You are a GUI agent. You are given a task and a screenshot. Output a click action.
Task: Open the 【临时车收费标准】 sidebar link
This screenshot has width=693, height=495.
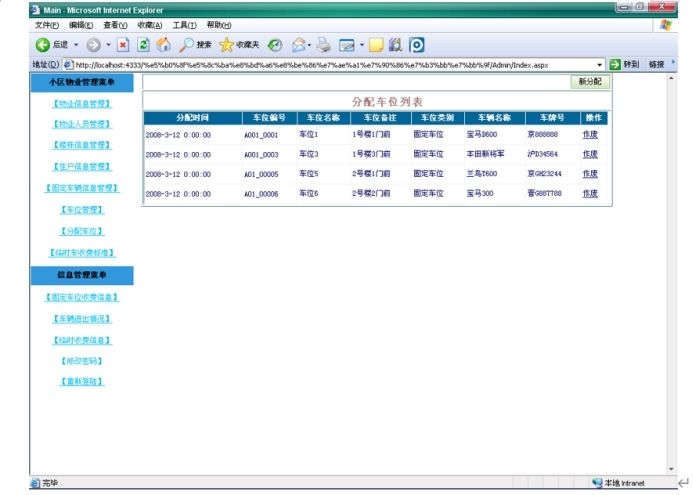(82, 253)
